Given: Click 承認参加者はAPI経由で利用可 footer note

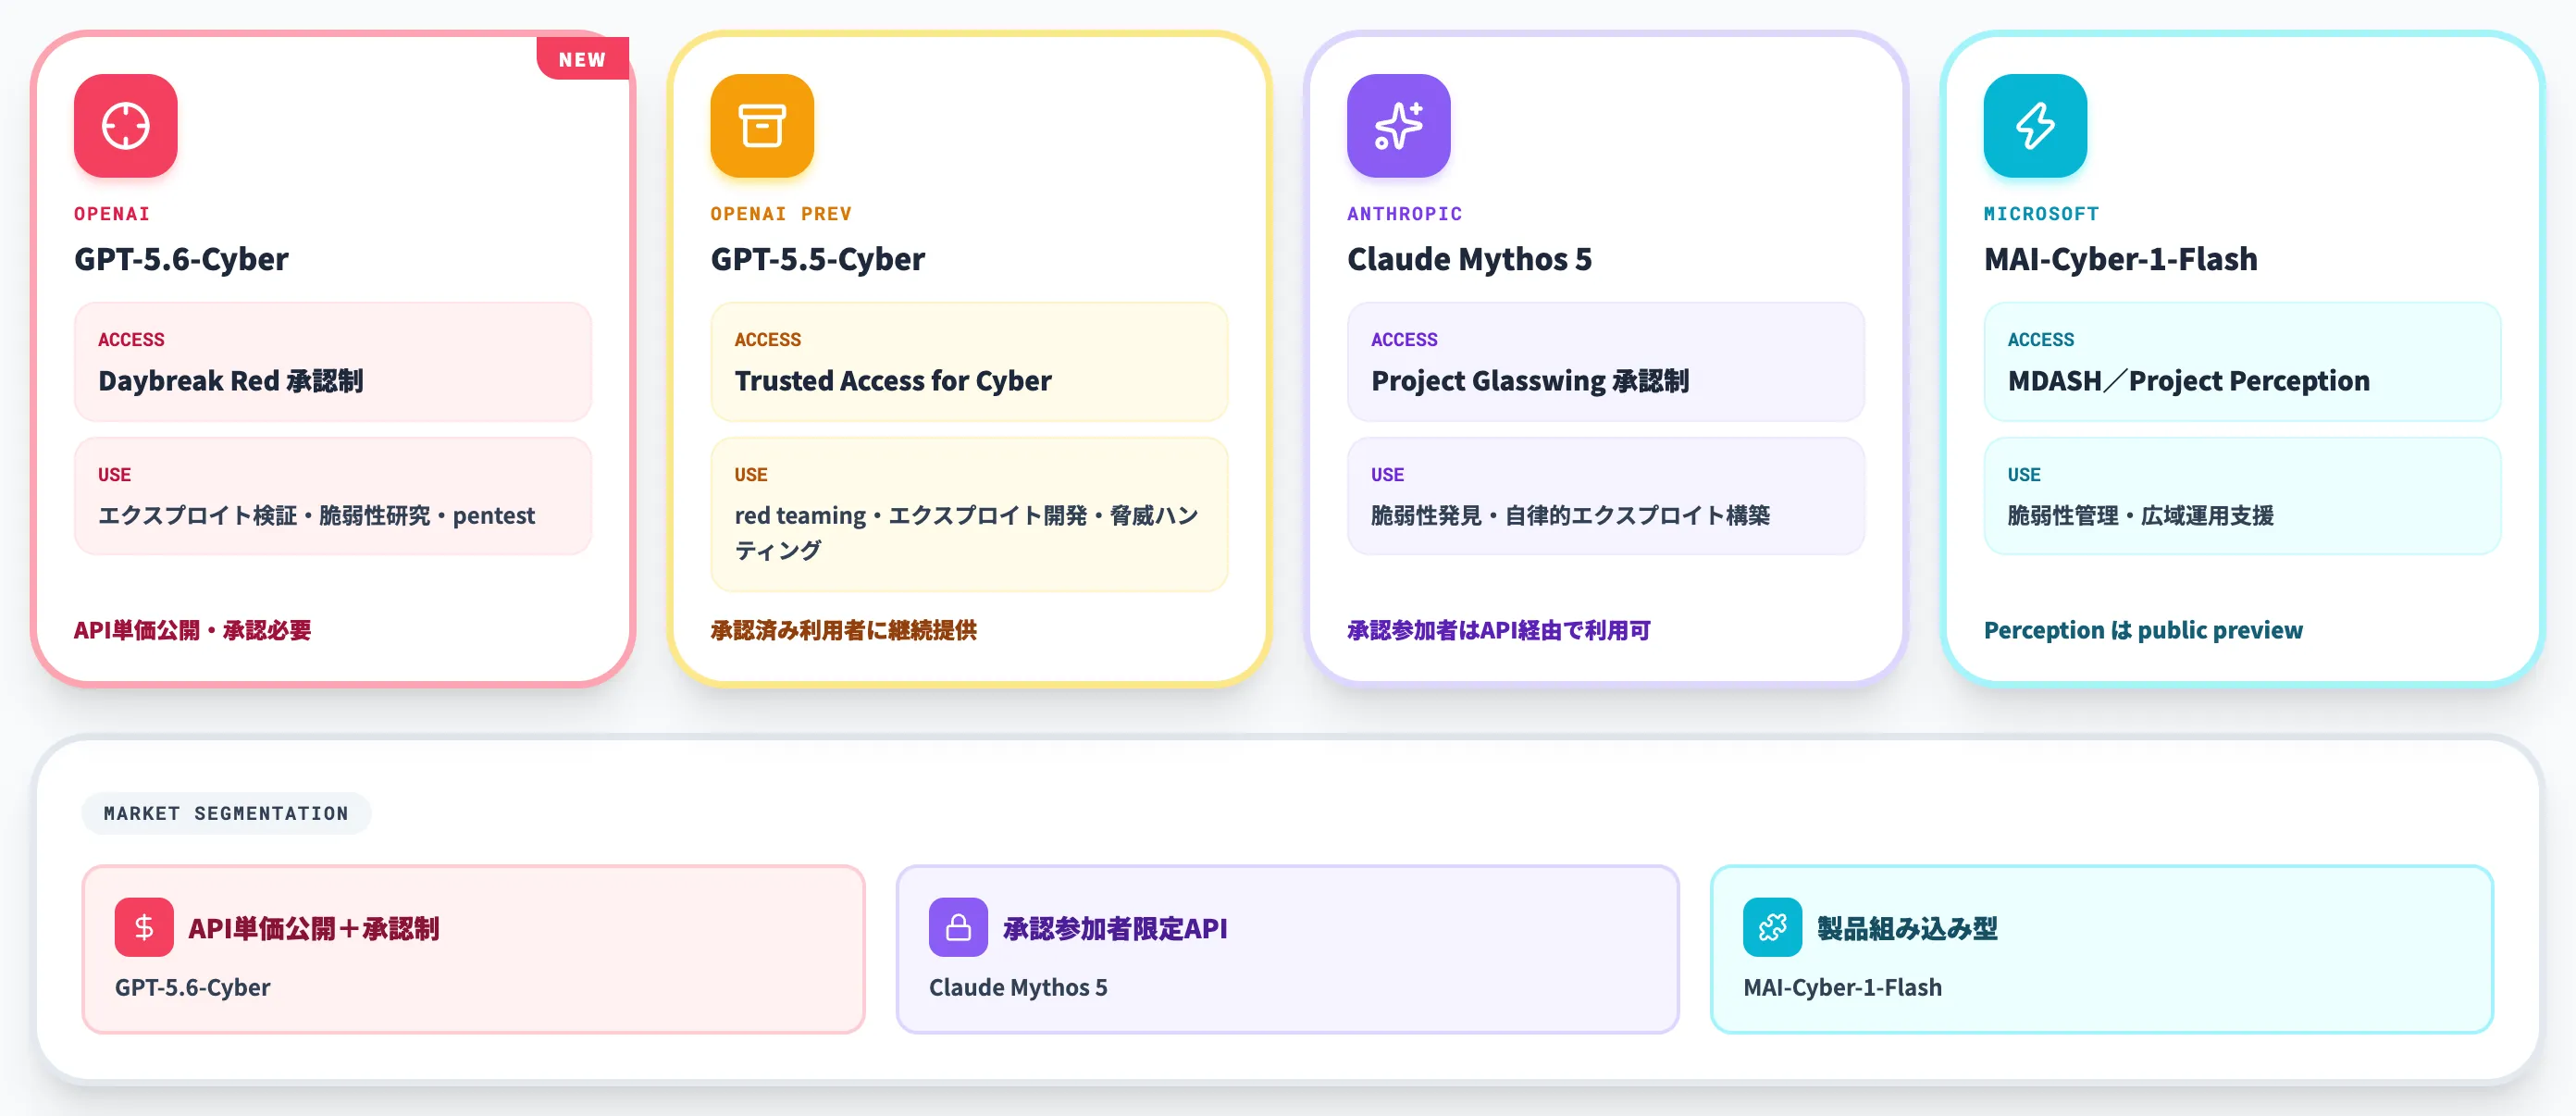Looking at the screenshot, I should coord(1498,630).
